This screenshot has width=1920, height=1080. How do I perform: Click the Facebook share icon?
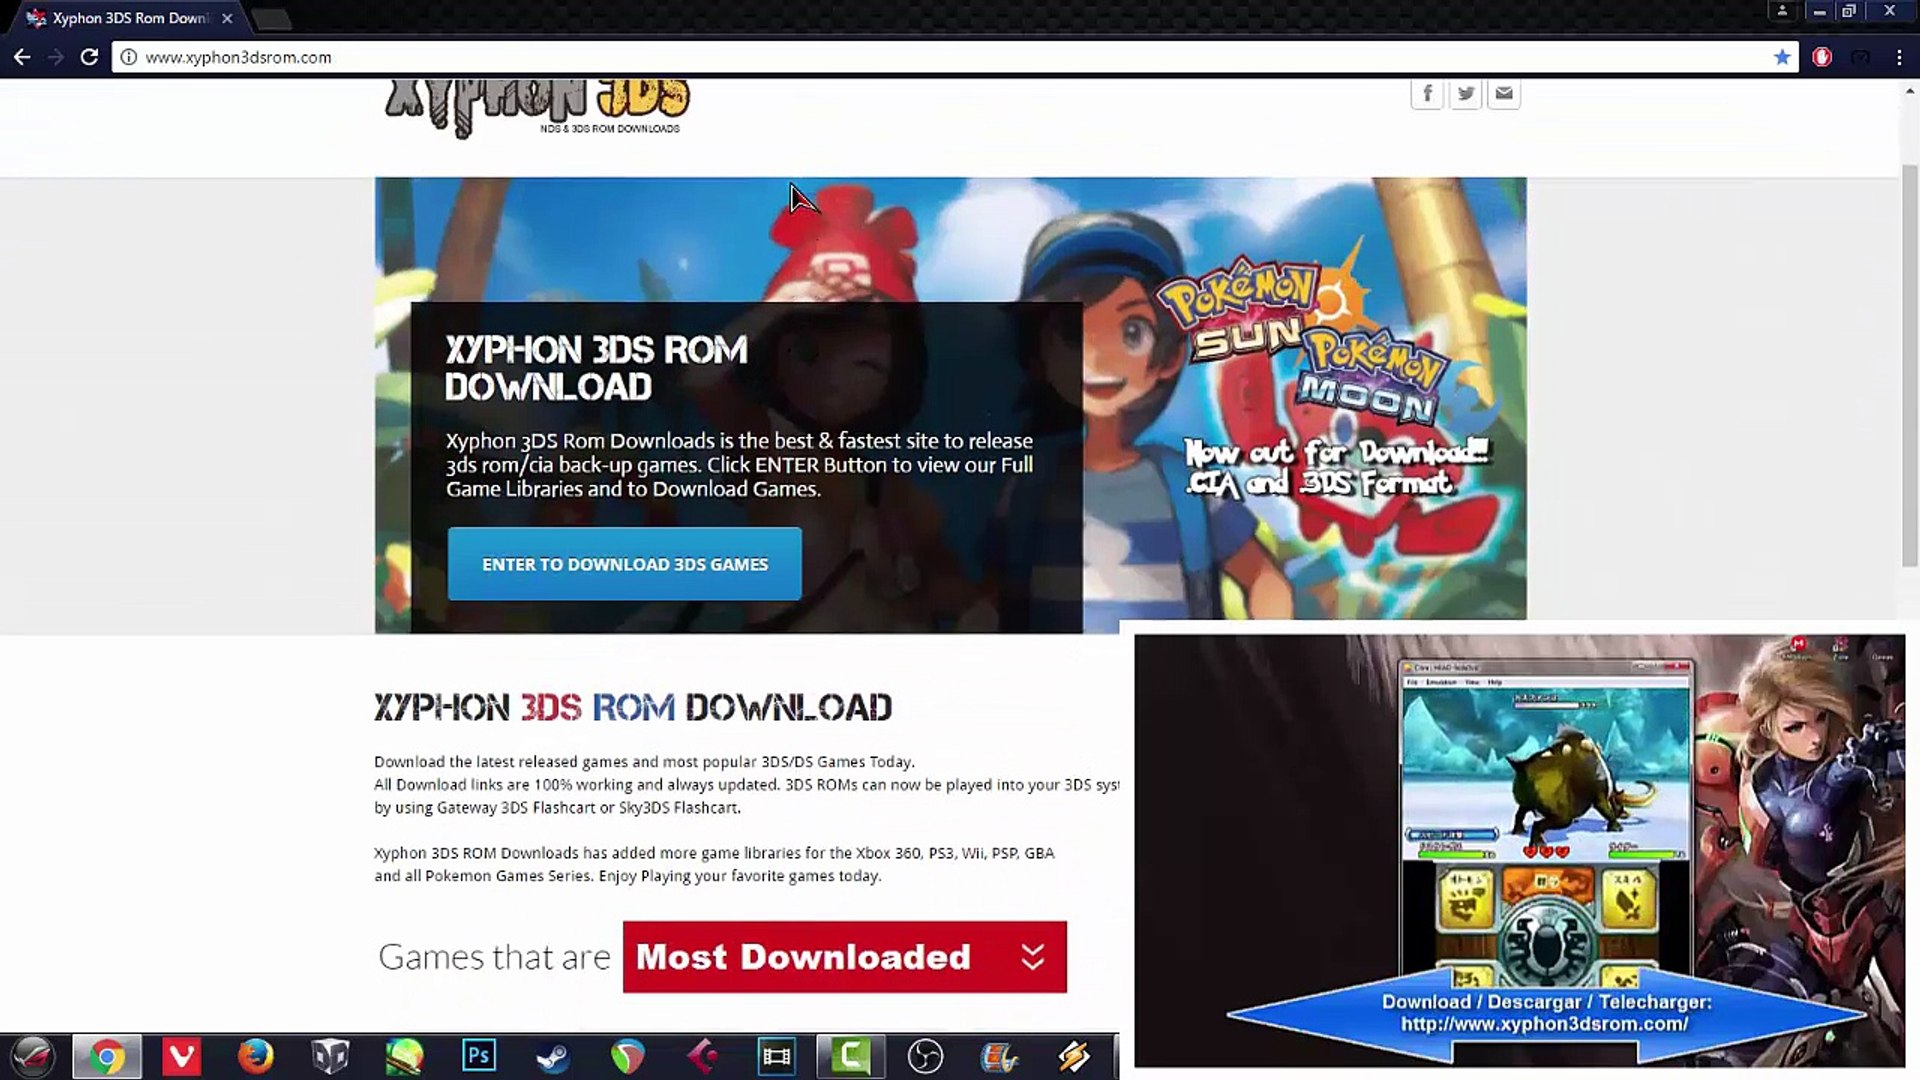click(1427, 94)
